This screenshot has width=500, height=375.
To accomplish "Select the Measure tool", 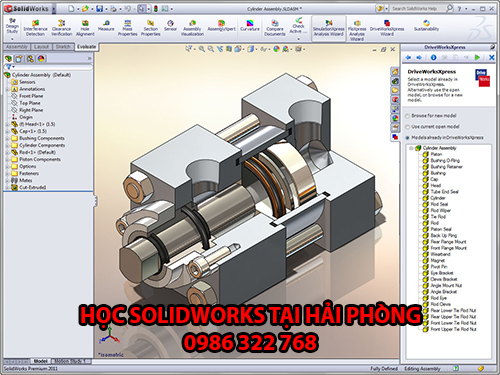I will pyautogui.click(x=106, y=25).
